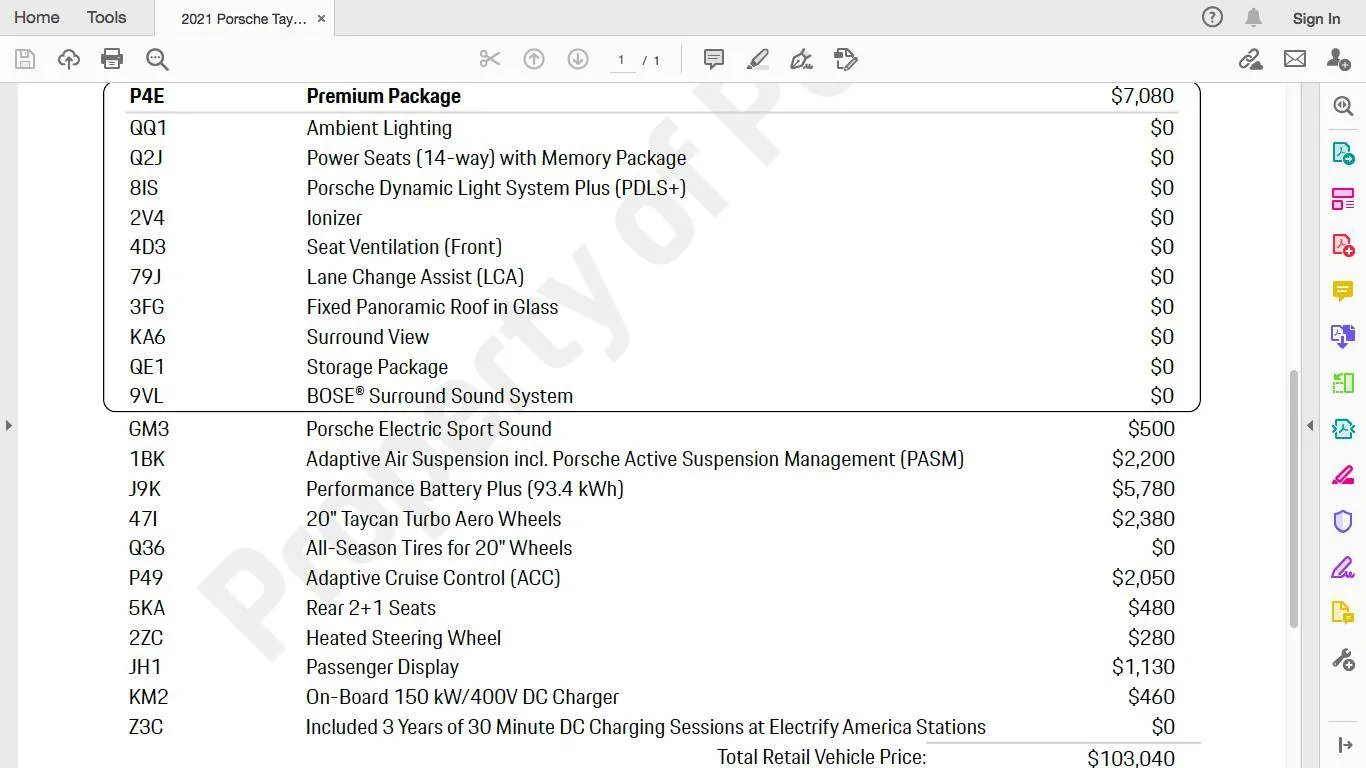The width and height of the screenshot is (1366, 768).
Task: Print the document using printer icon
Action: pos(112,59)
